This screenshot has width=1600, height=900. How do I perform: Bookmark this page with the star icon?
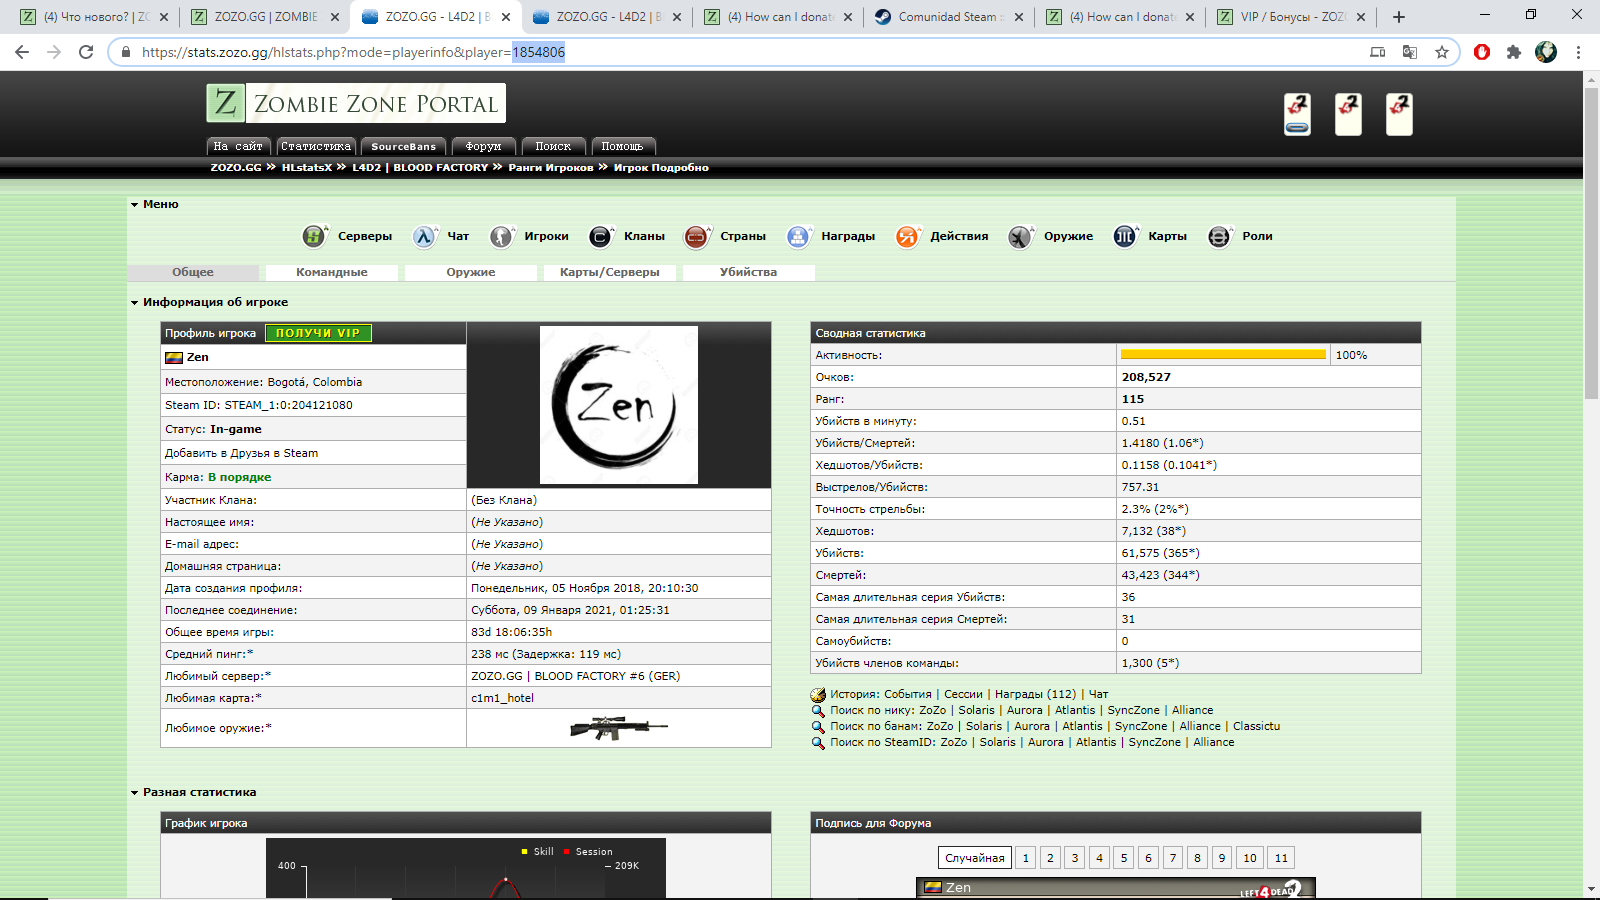pyautogui.click(x=1441, y=52)
